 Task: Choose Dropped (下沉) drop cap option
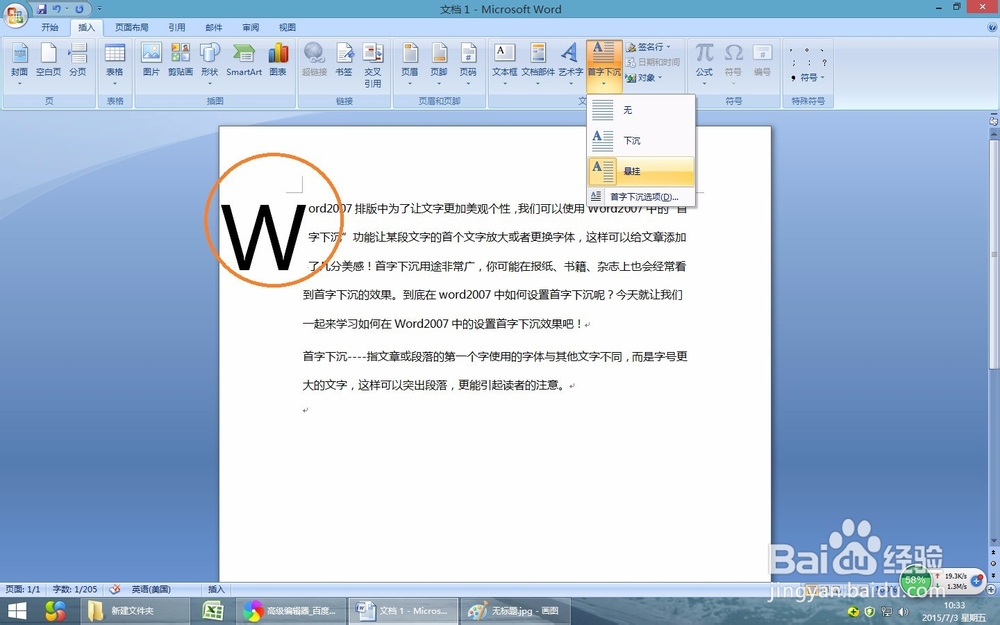[641, 140]
